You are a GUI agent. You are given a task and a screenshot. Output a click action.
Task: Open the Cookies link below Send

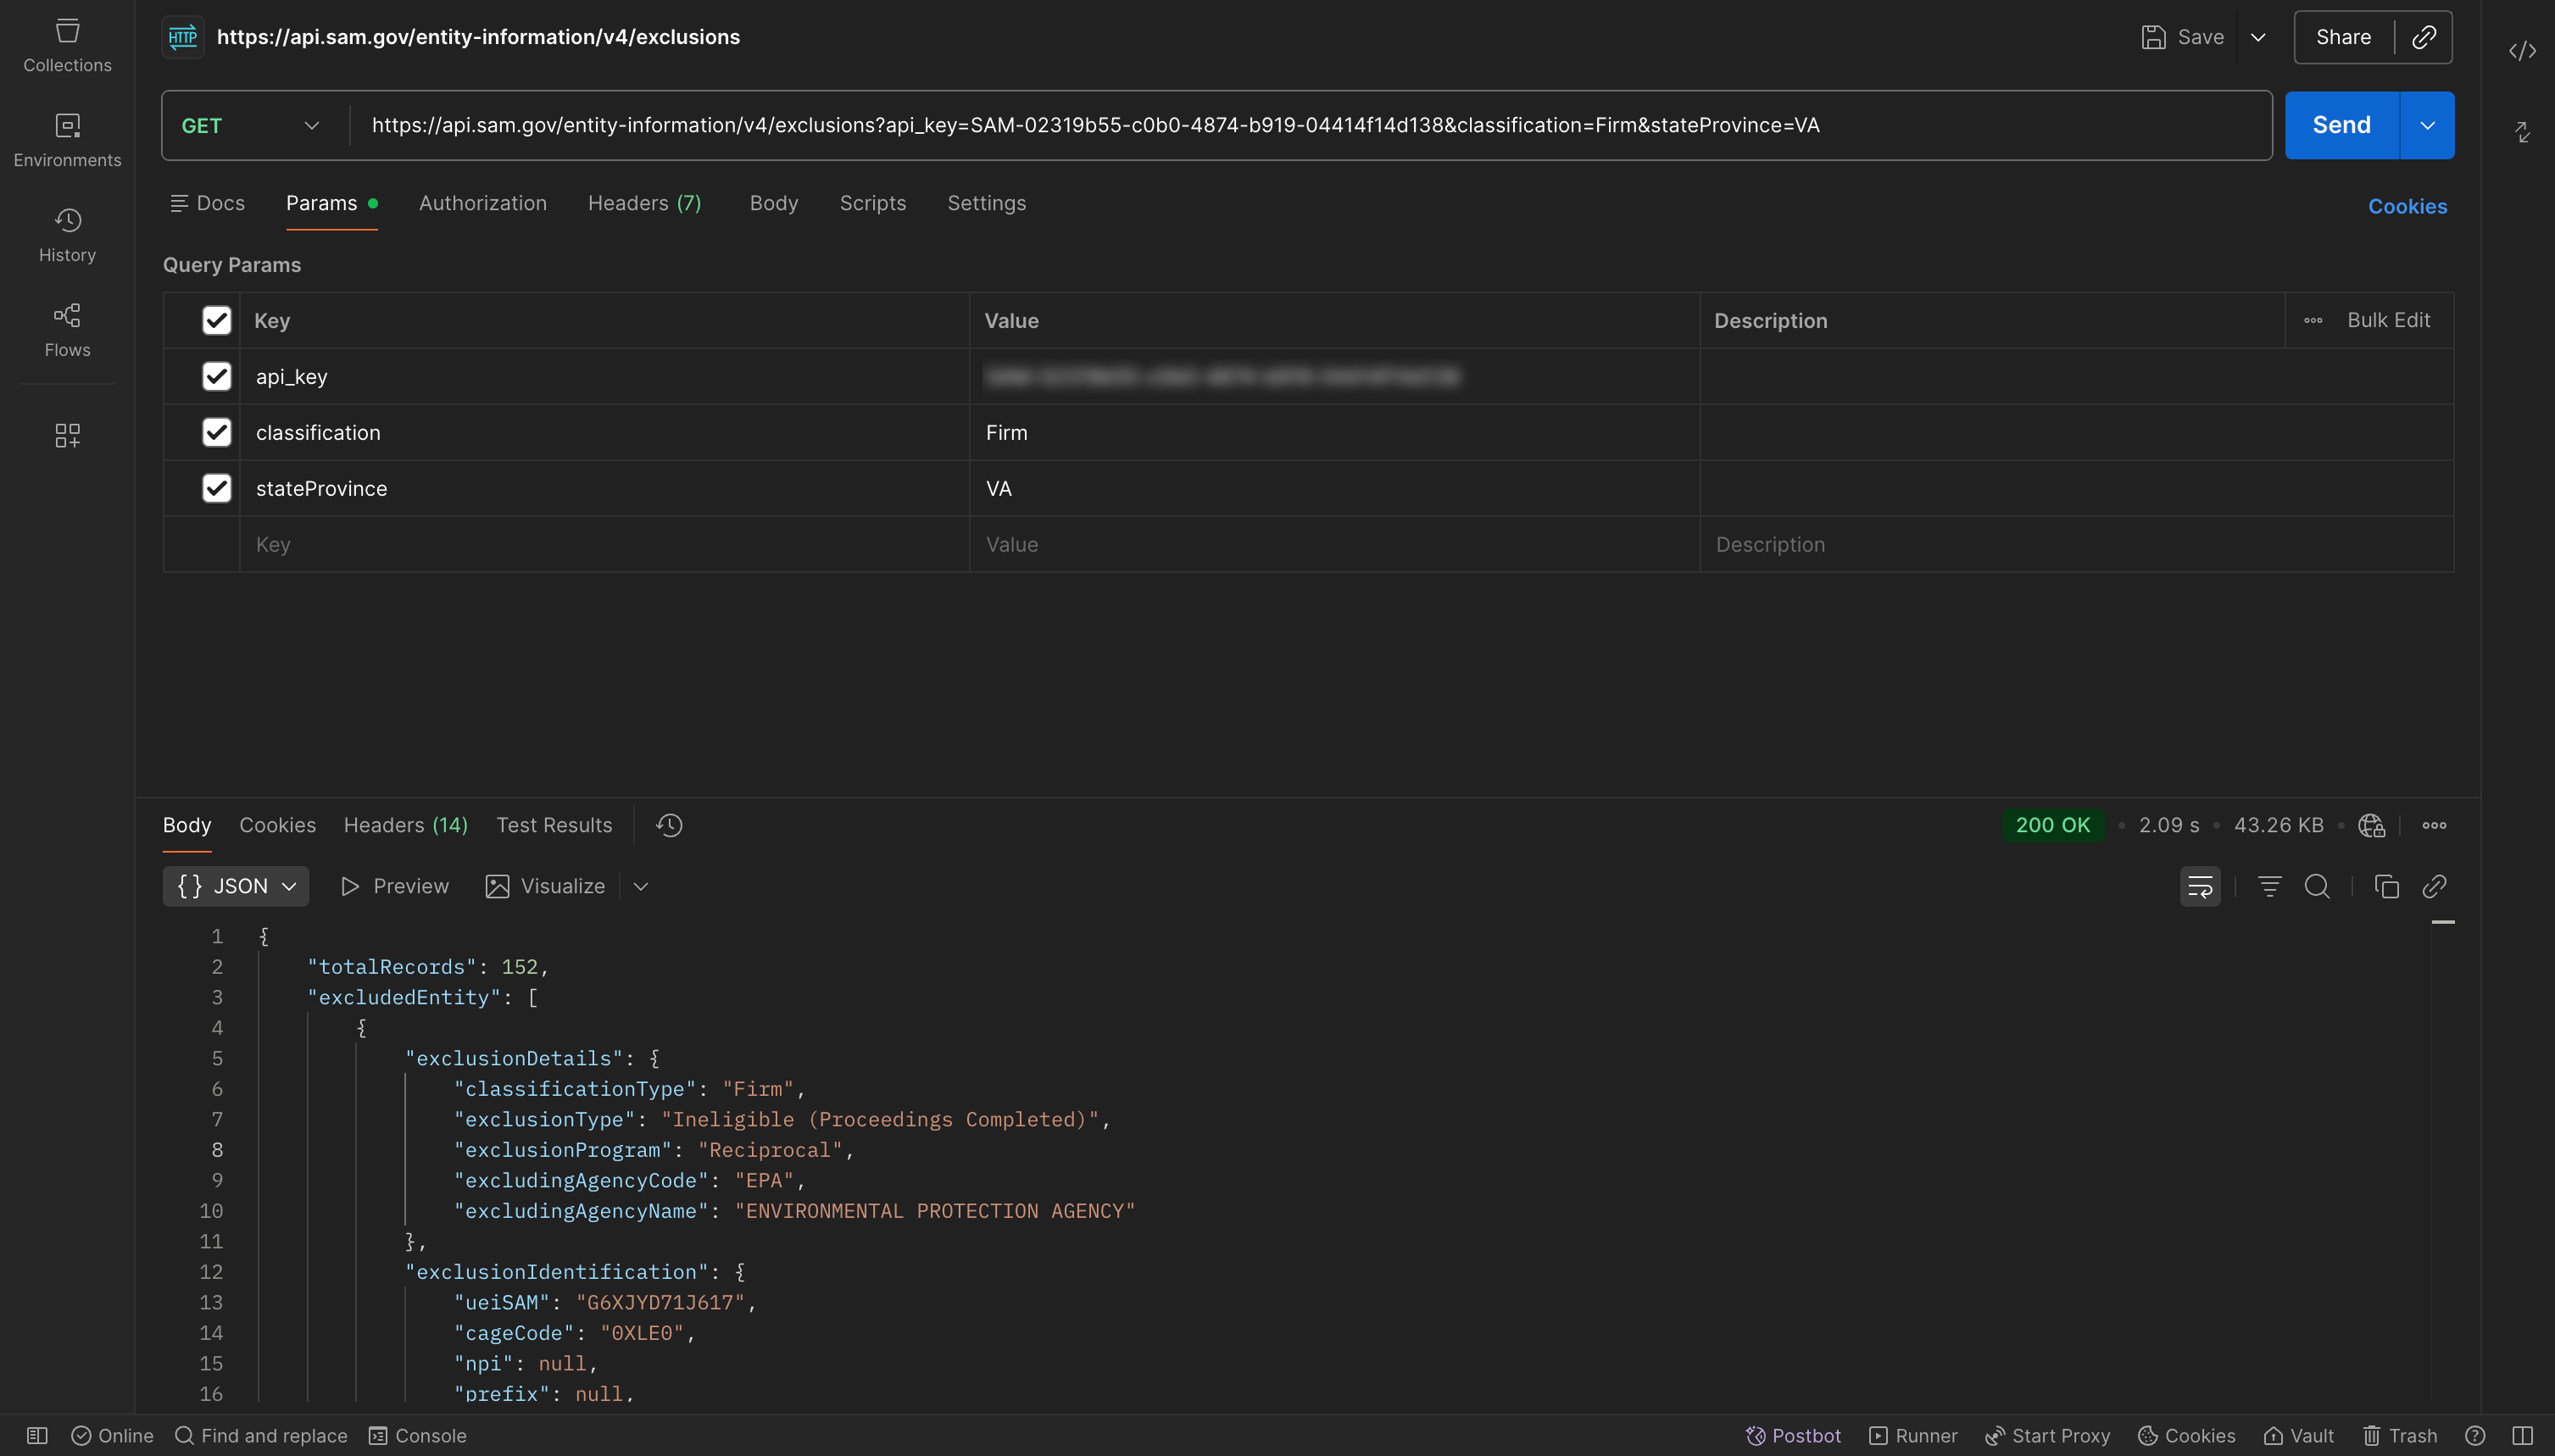pyautogui.click(x=2407, y=206)
